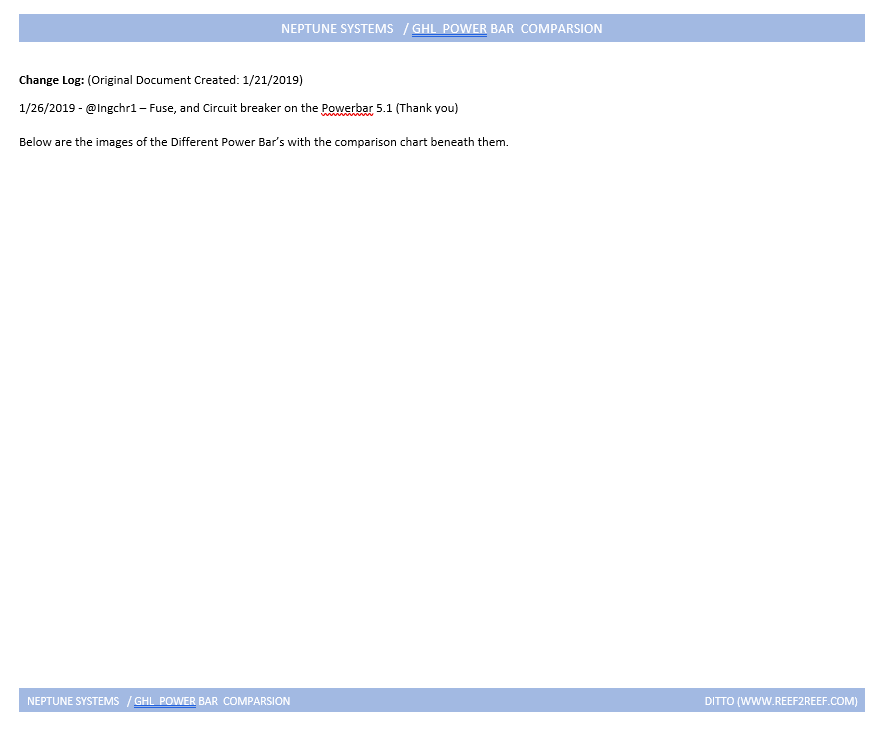Viewport: 874px width, 736px height.
Task: Select the 'Change Log:' bold label
Action: 51,80
